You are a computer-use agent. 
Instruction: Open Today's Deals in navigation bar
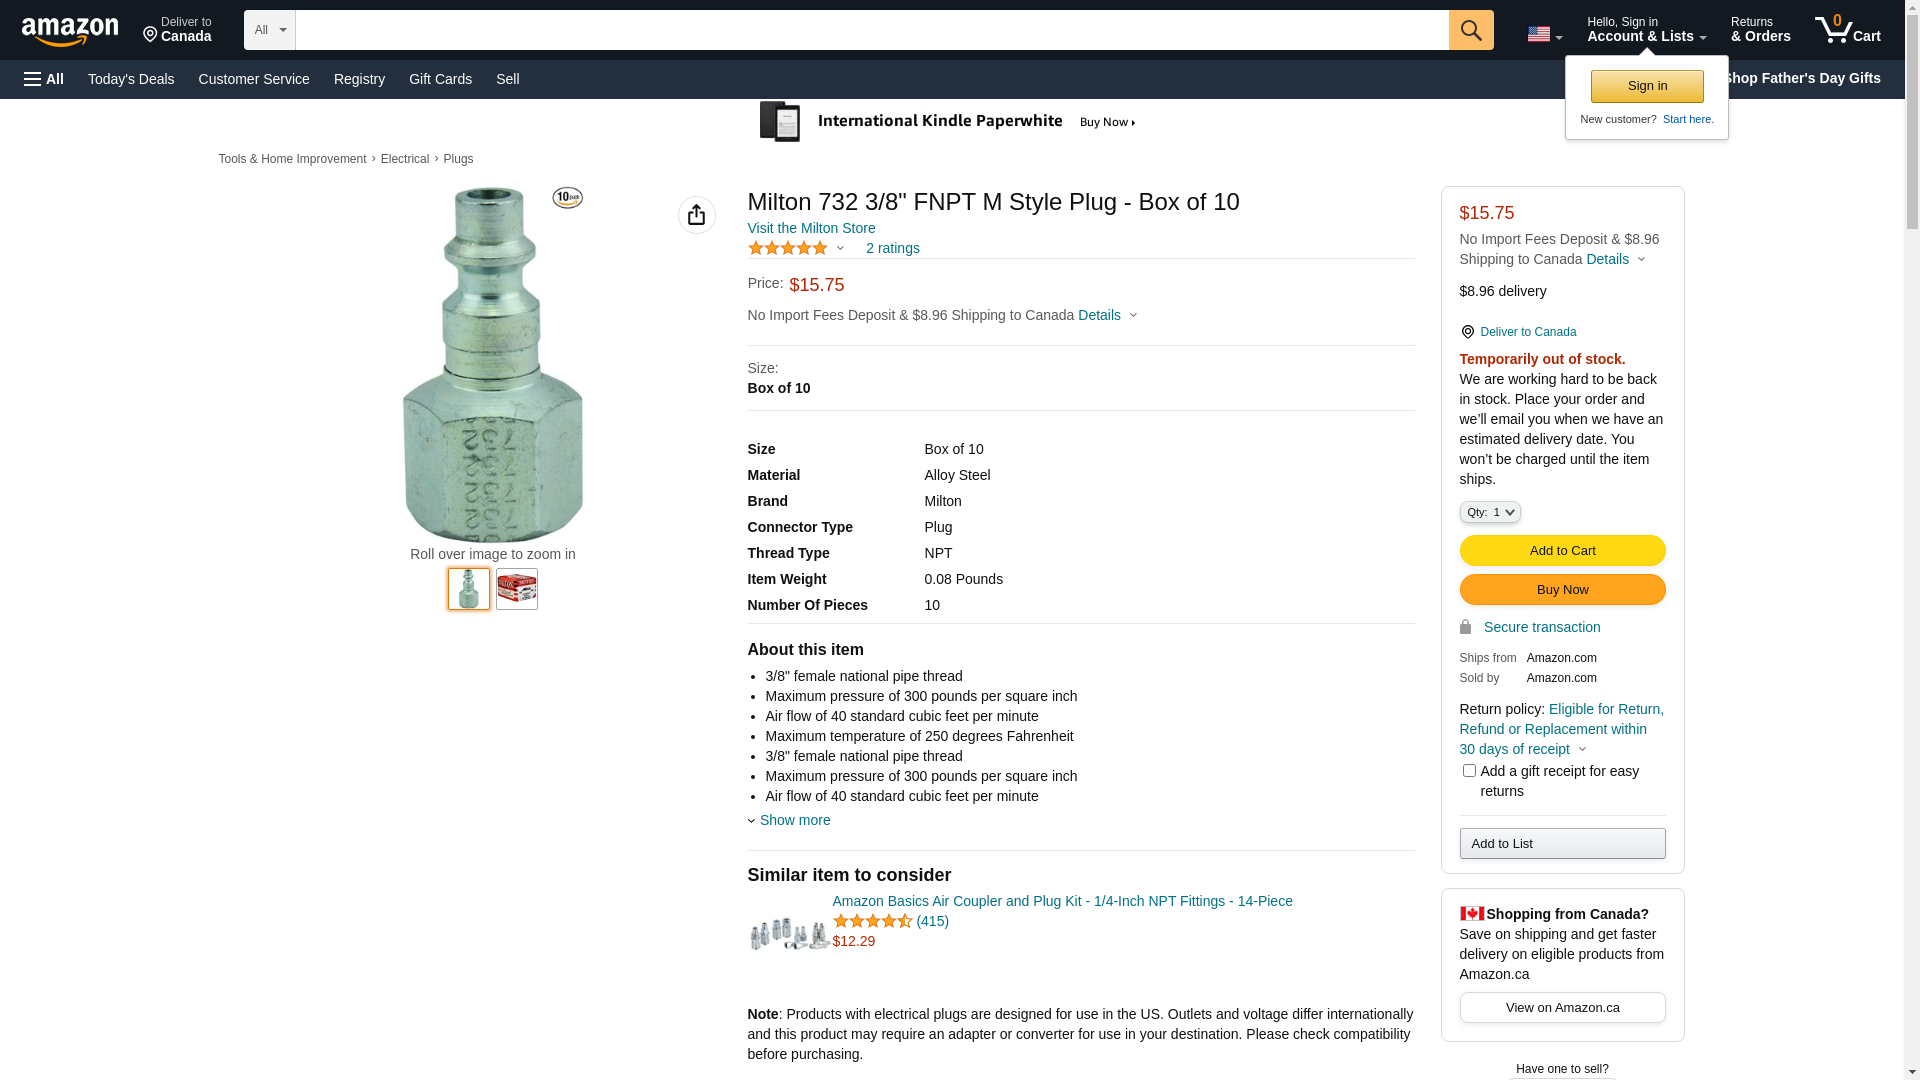pos(131,79)
